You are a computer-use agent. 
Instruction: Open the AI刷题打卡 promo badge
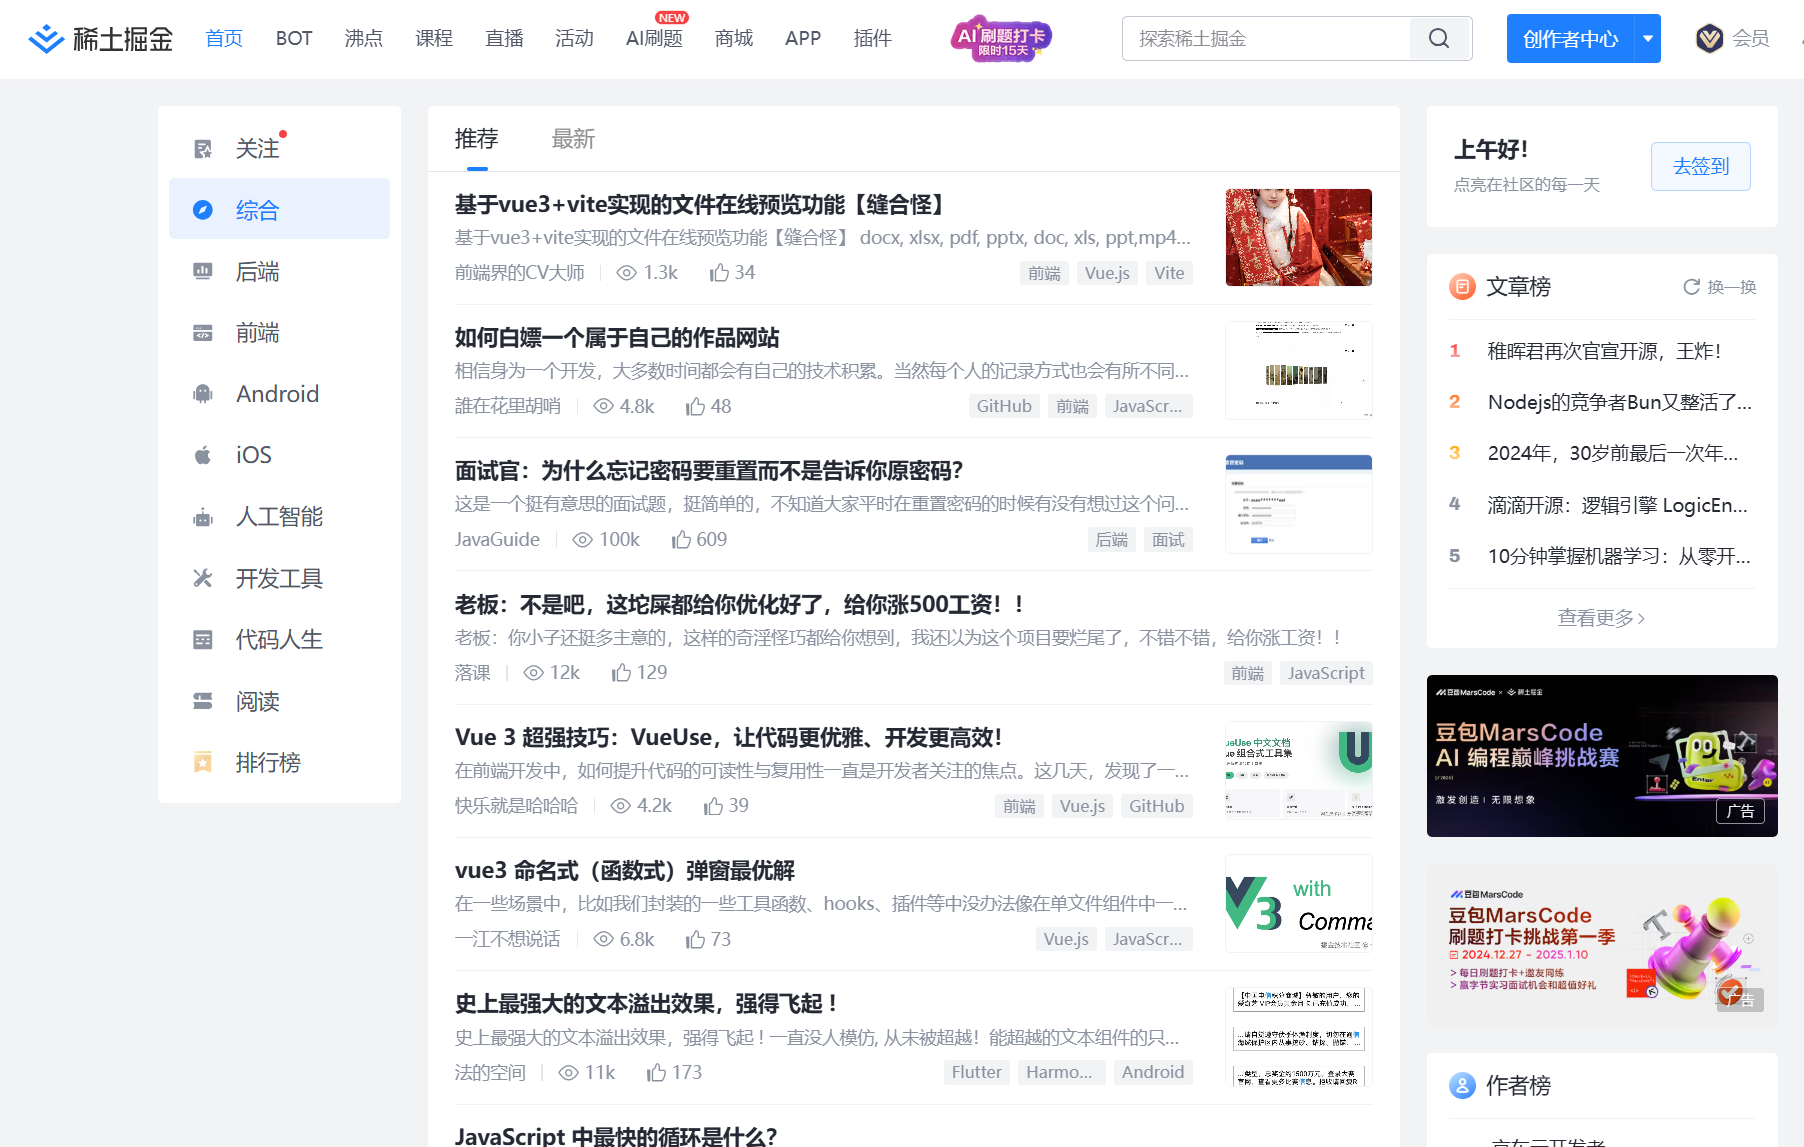tap(1000, 39)
